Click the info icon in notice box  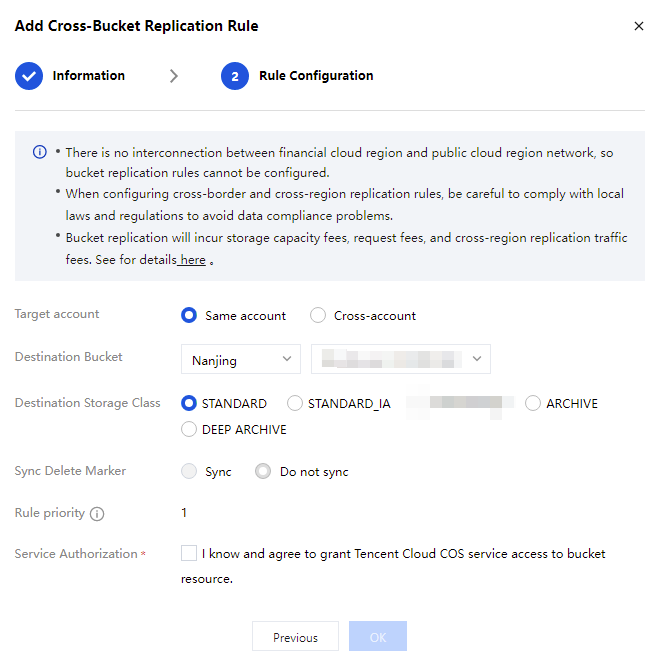pos(40,152)
